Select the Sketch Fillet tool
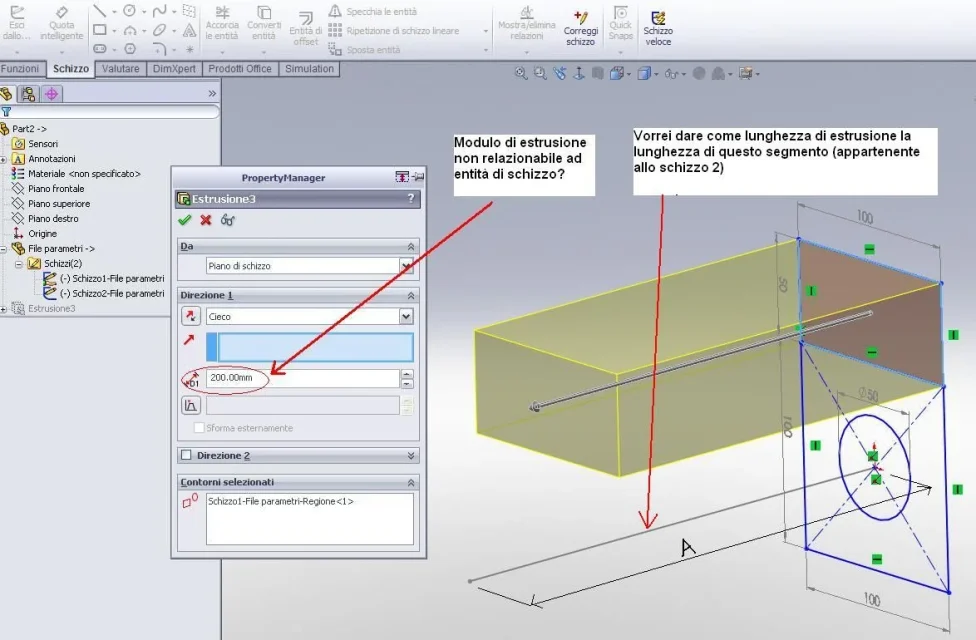 pos(159,49)
